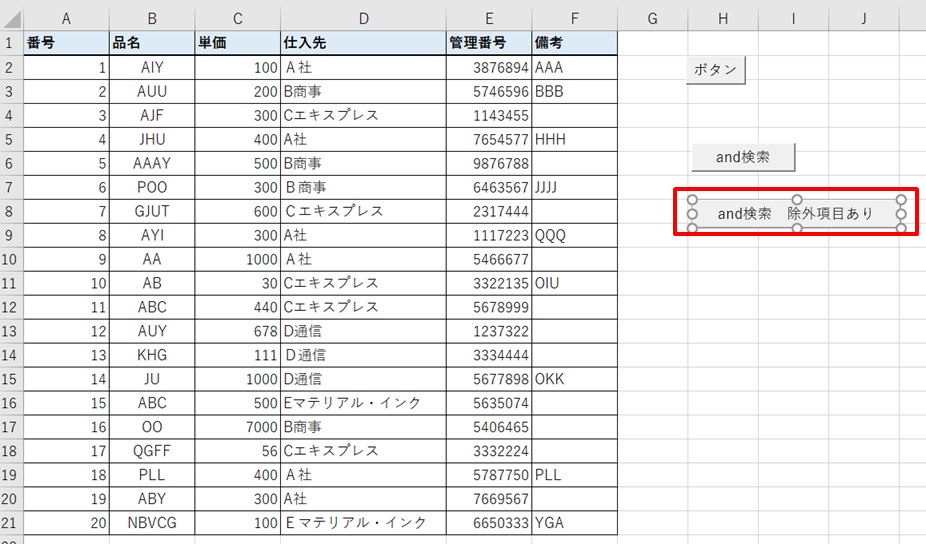This screenshot has width=926, height=544.
Task: Click the 品名 header cell
Action: [x=152, y=43]
